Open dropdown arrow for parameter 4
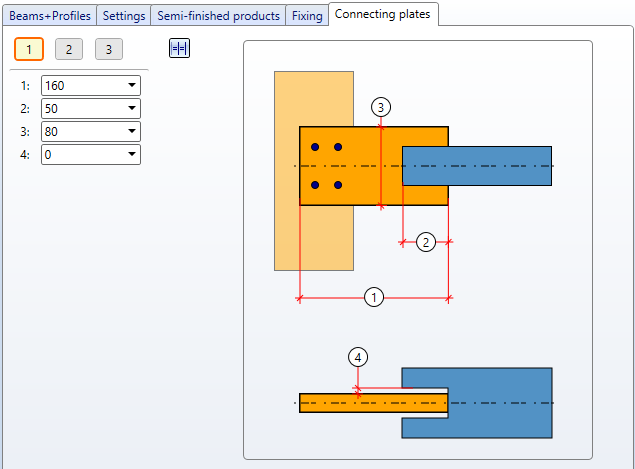 (x=132, y=154)
